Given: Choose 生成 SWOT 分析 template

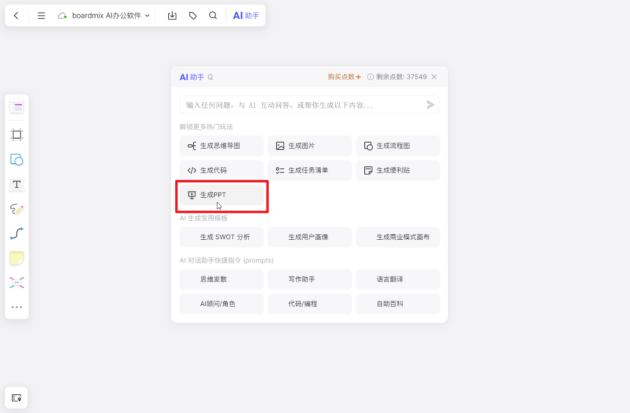Looking at the screenshot, I should point(221,237).
